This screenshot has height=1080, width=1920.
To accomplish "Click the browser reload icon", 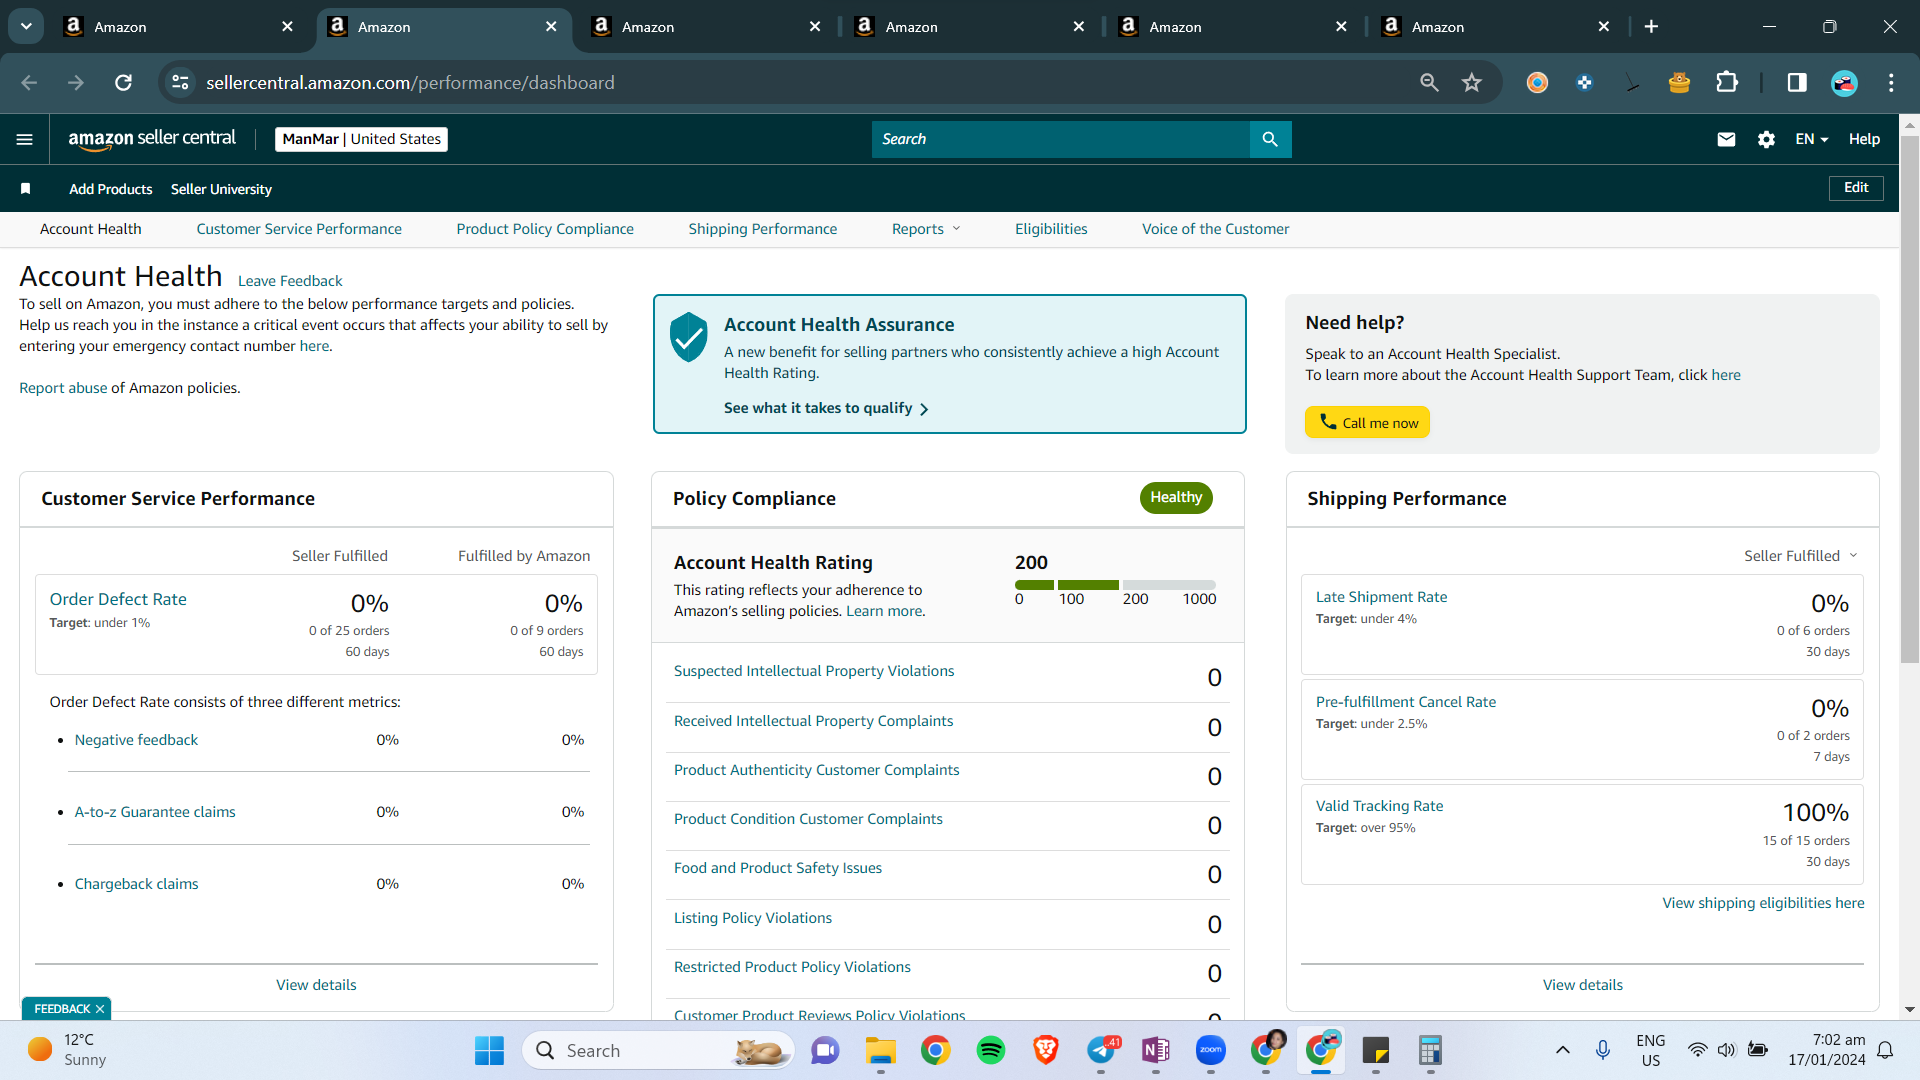I will [x=123, y=83].
